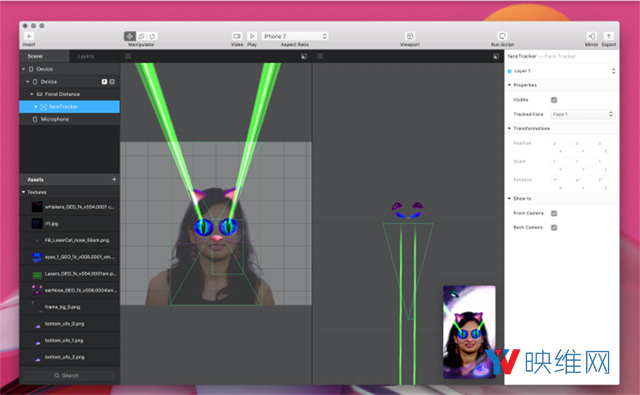Click the Insert plus button in toolbar
This screenshot has width=640, height=395.
29,36
